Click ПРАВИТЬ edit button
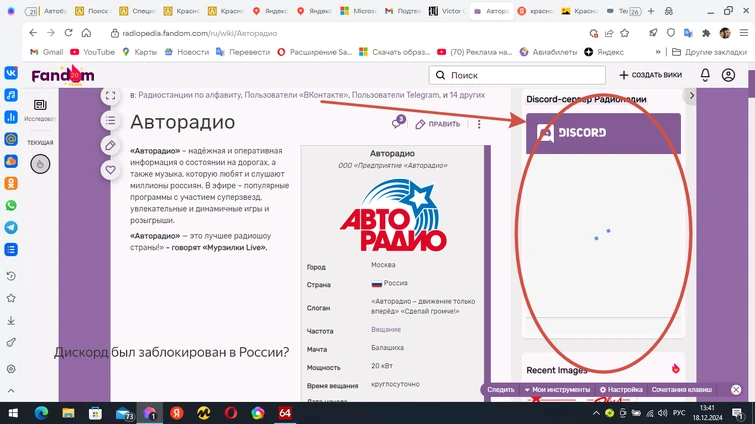The height and width of the screenshot is (424, 755). point(438,124)
